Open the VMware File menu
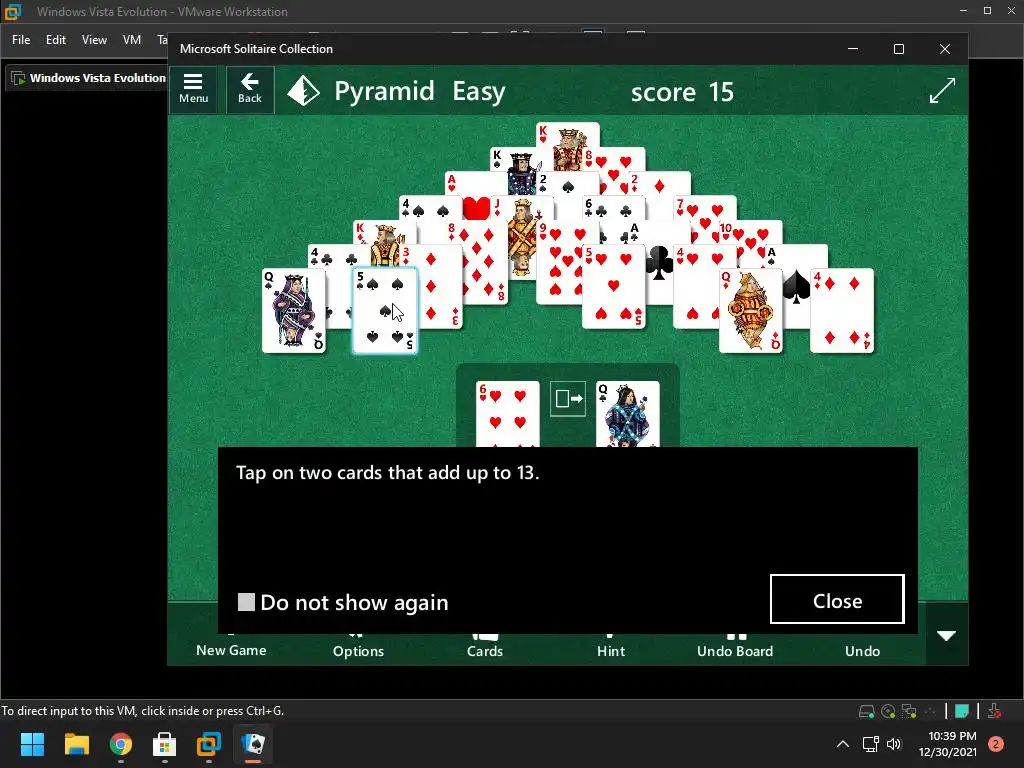Image resolution: width=1024 pixels, height=768 pixels. click(21, 40)
